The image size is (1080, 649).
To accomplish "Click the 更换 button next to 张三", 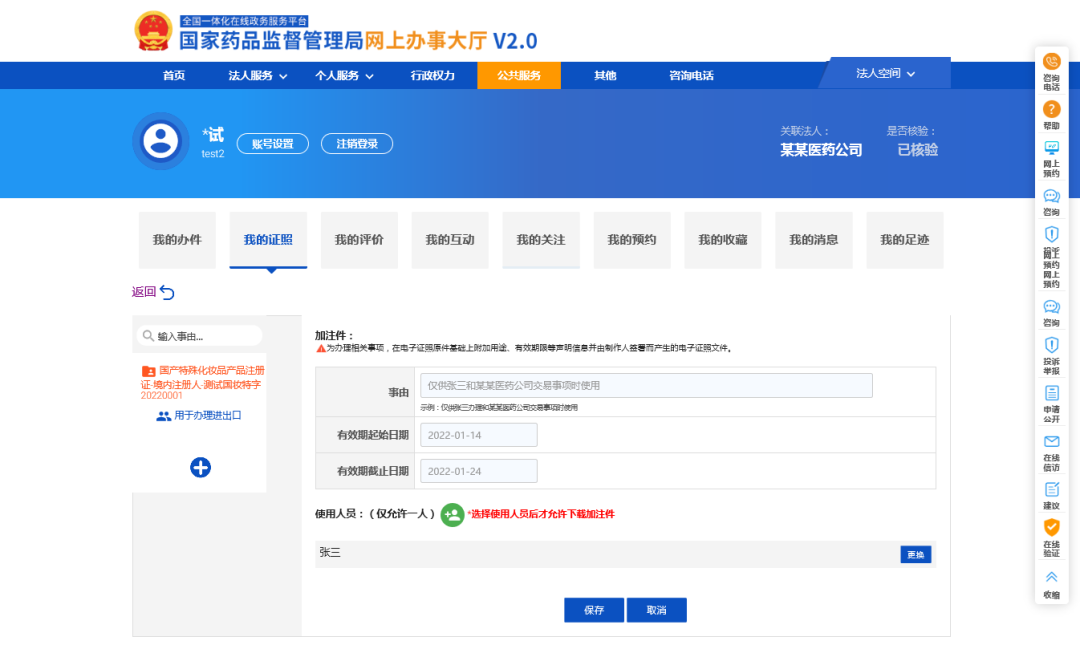I will [915, 554].
